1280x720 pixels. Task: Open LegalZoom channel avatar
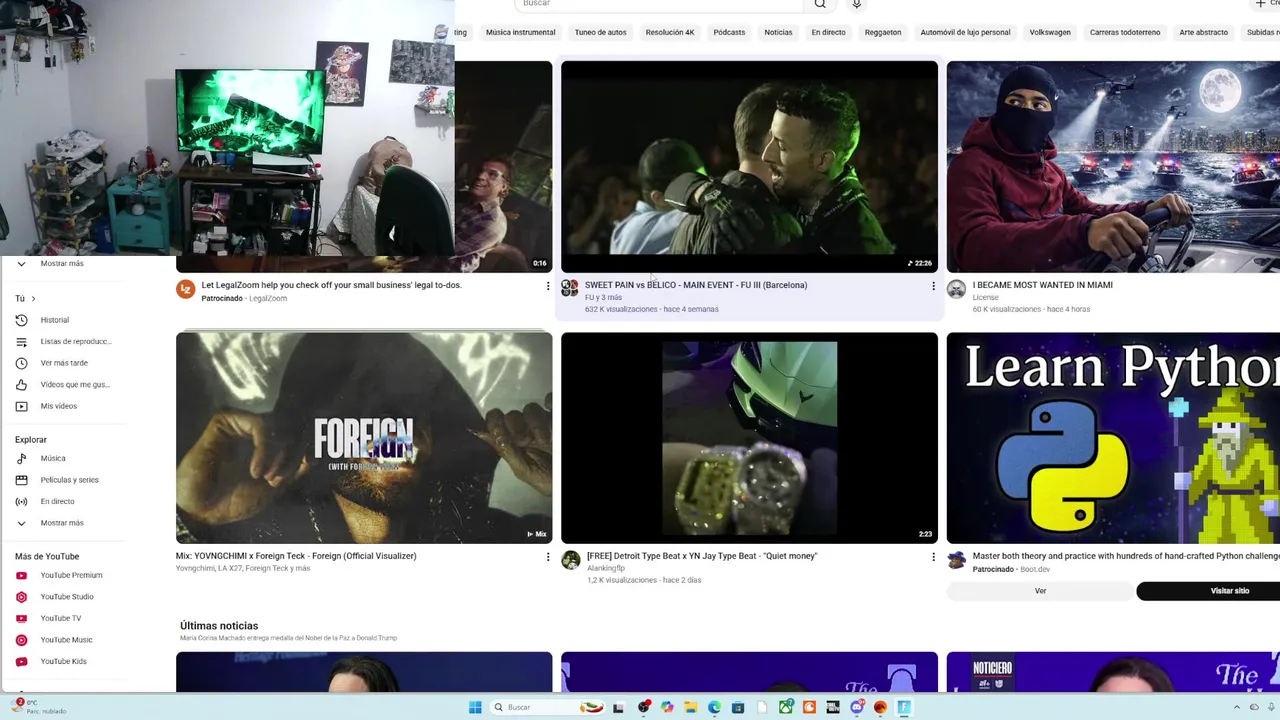coord(185,289)
